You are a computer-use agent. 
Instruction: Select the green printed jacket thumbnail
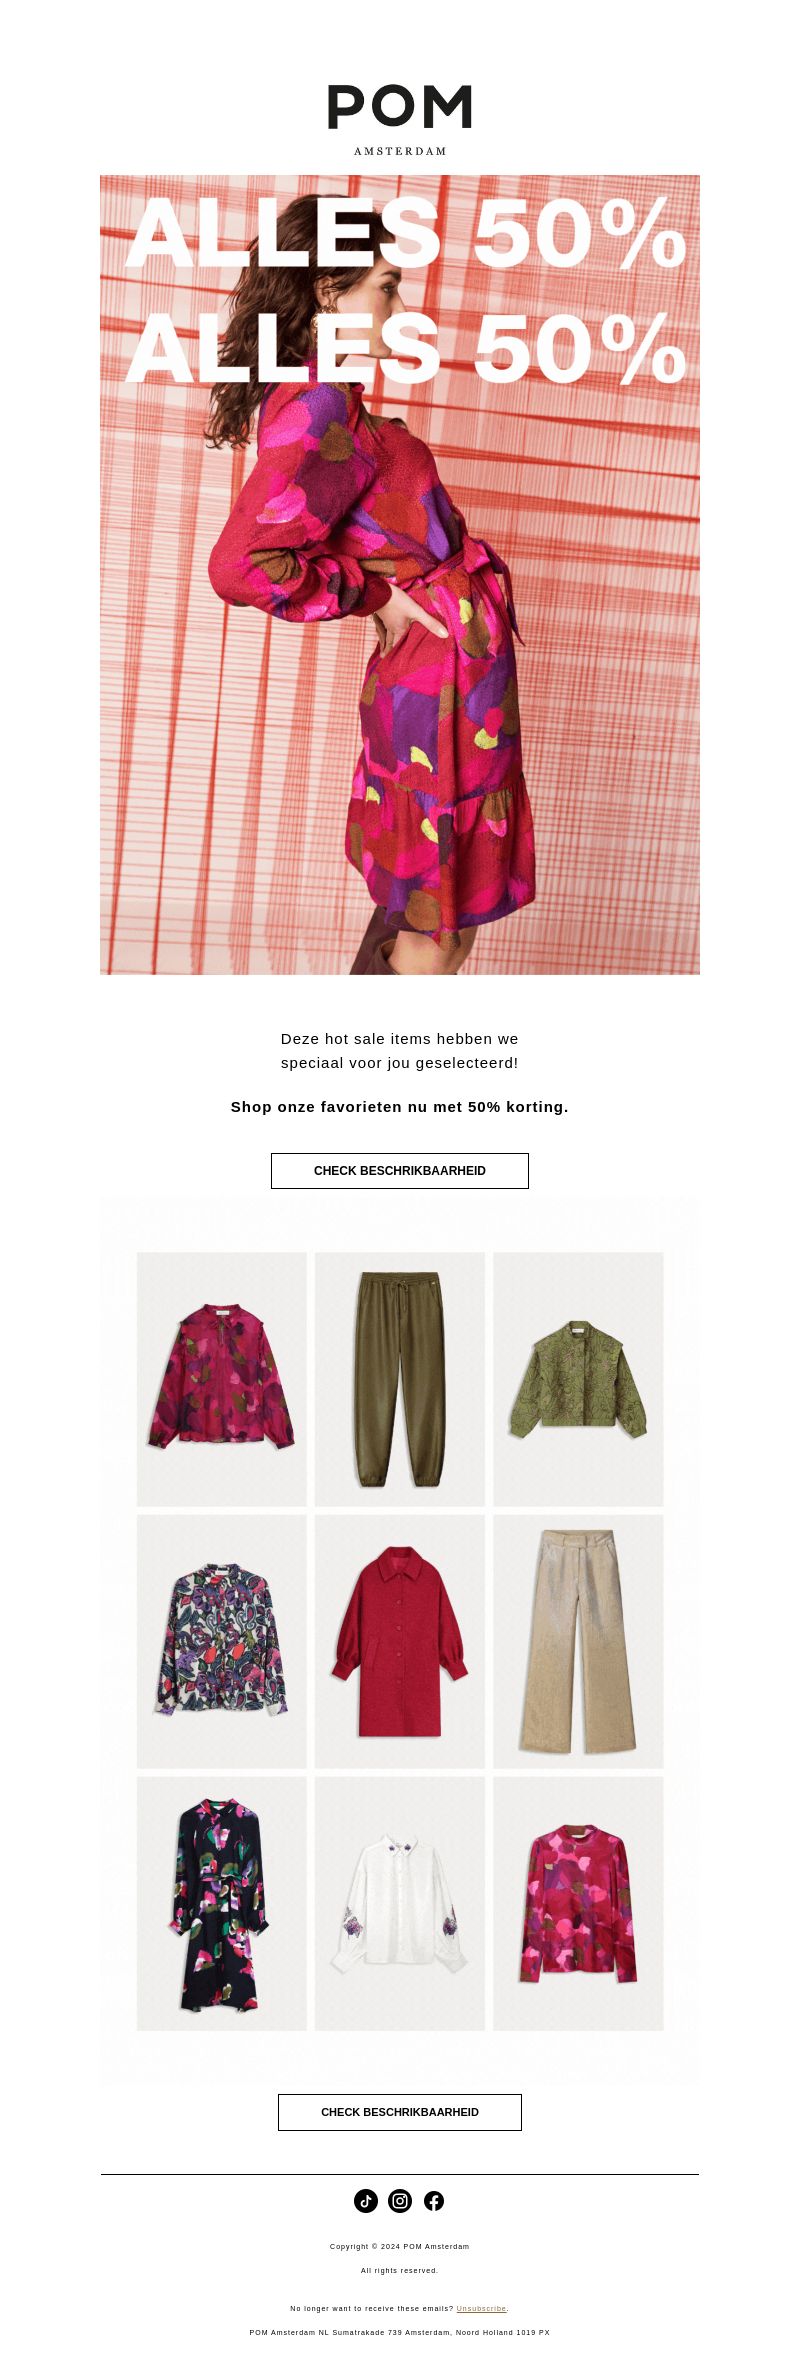point(578,1379)
